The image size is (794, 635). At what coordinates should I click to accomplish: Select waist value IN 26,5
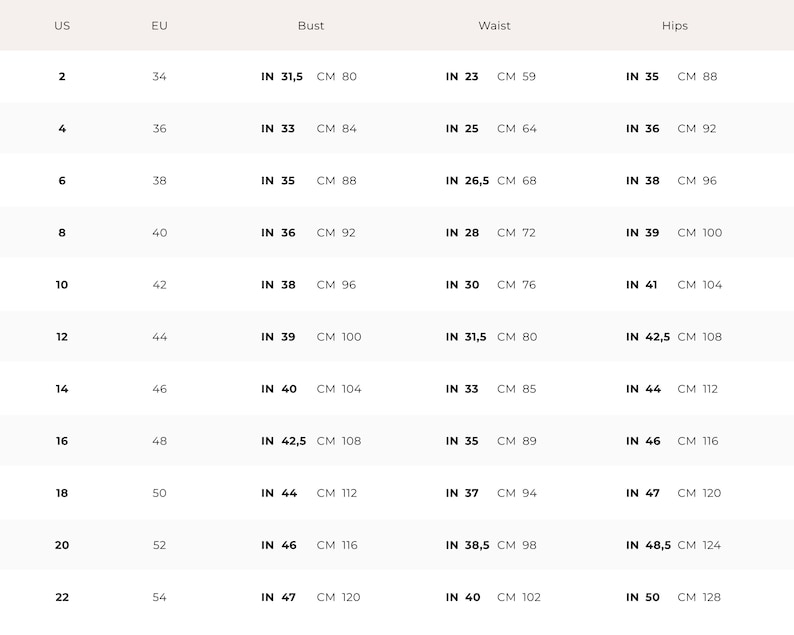[x=467, y=181]
